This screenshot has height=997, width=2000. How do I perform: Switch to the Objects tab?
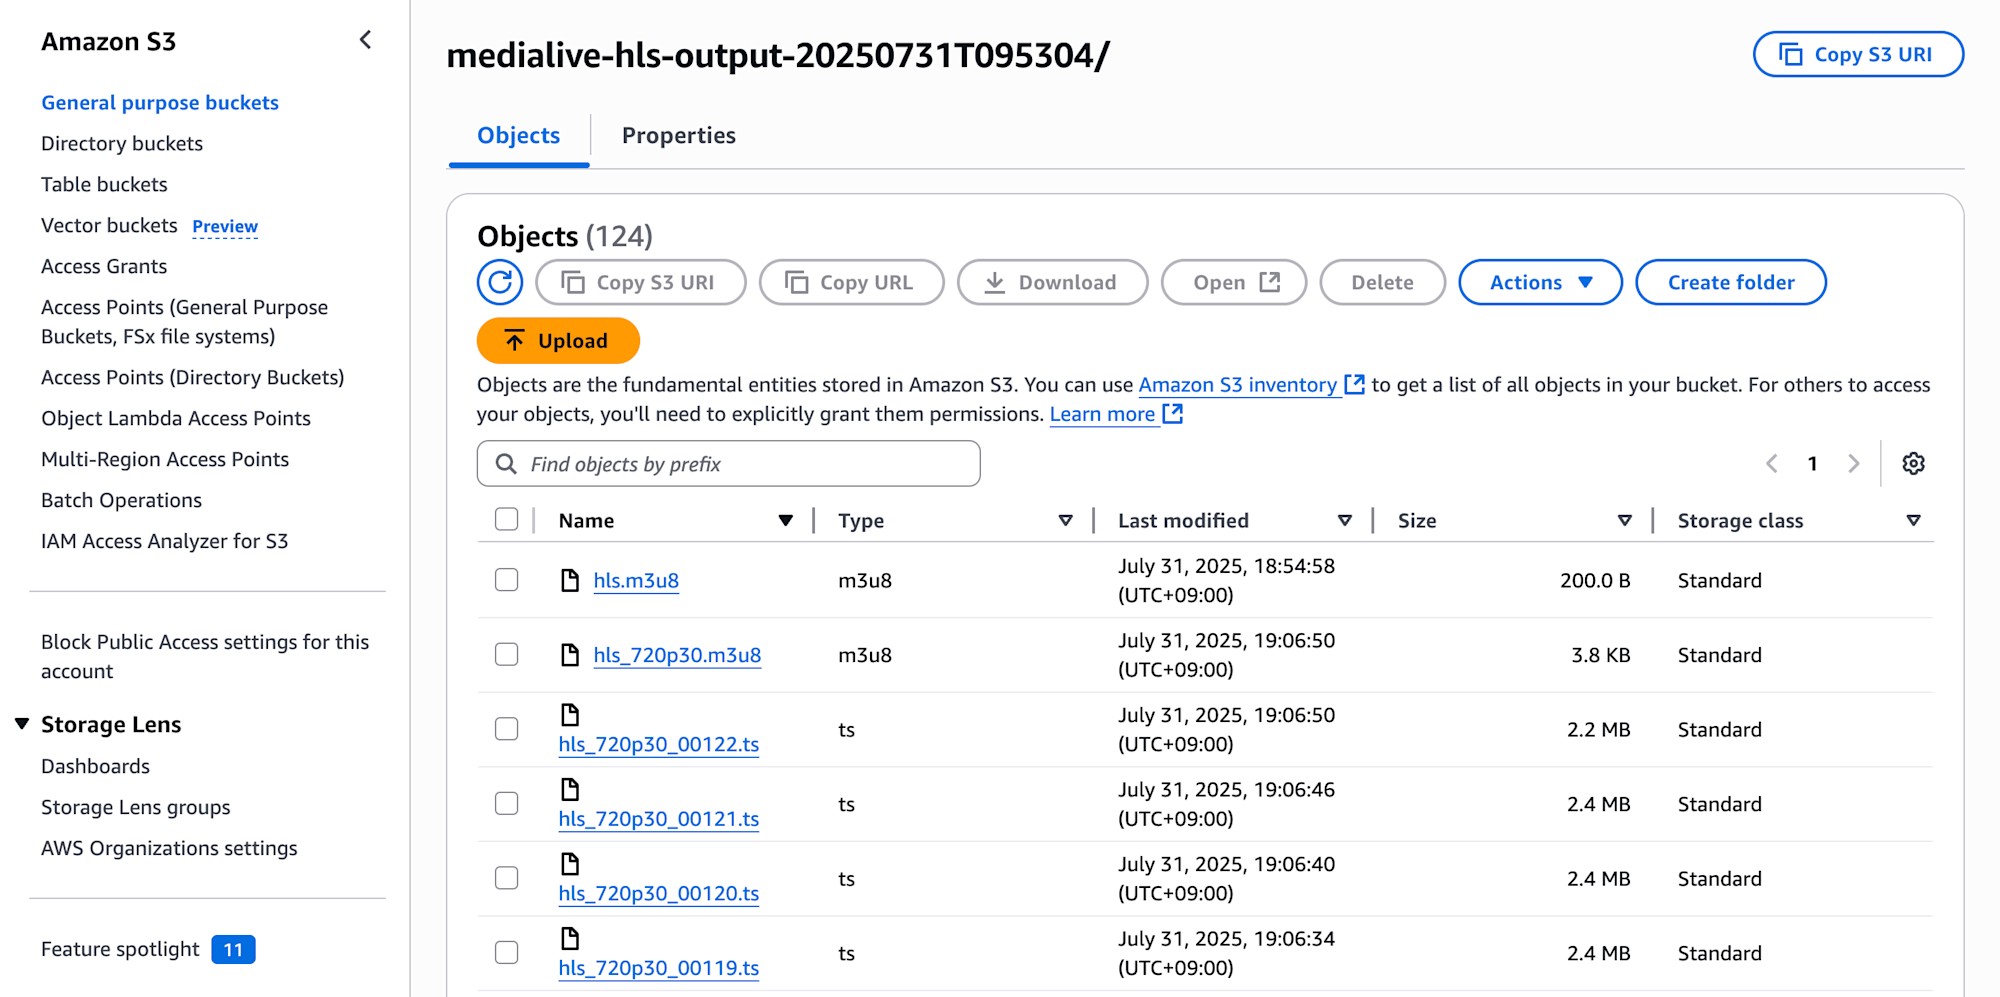coord(519,135)
